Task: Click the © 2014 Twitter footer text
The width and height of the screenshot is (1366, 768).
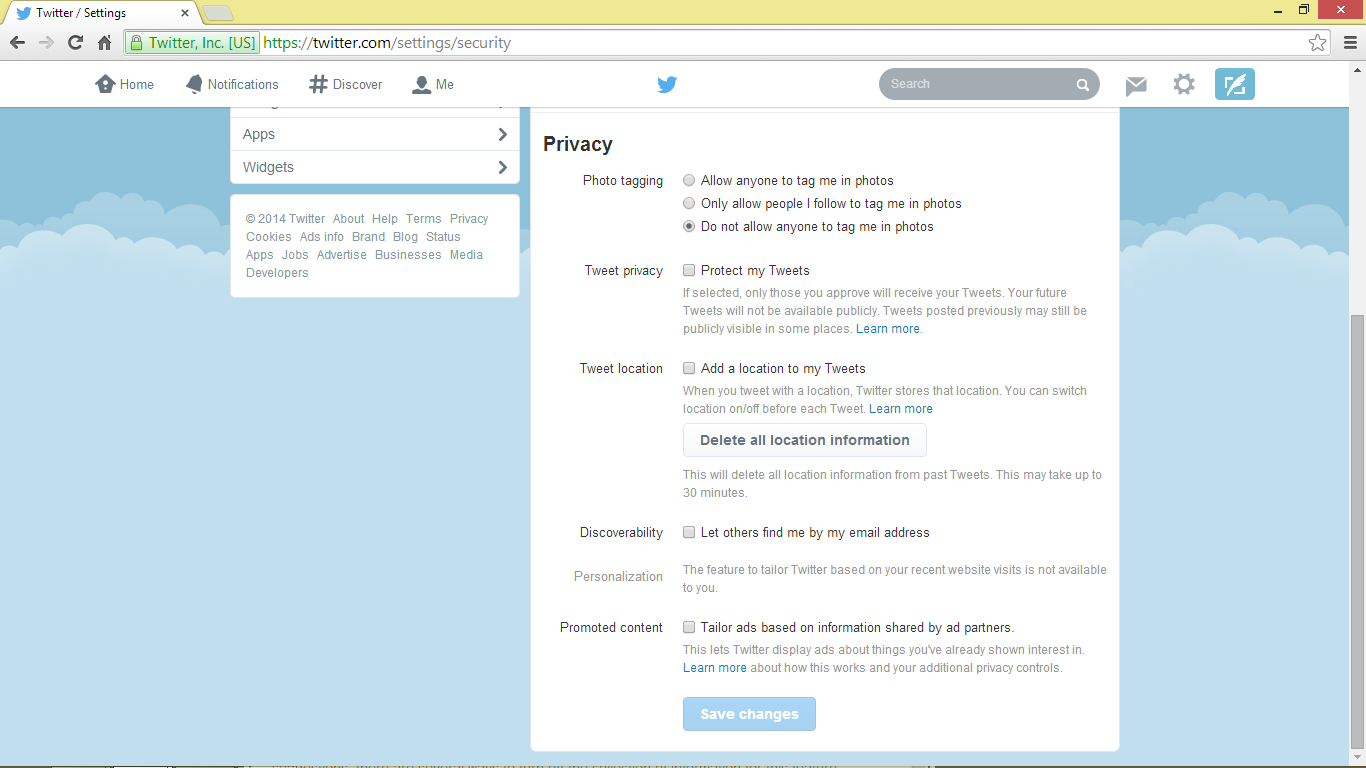Action: point(285,219)
